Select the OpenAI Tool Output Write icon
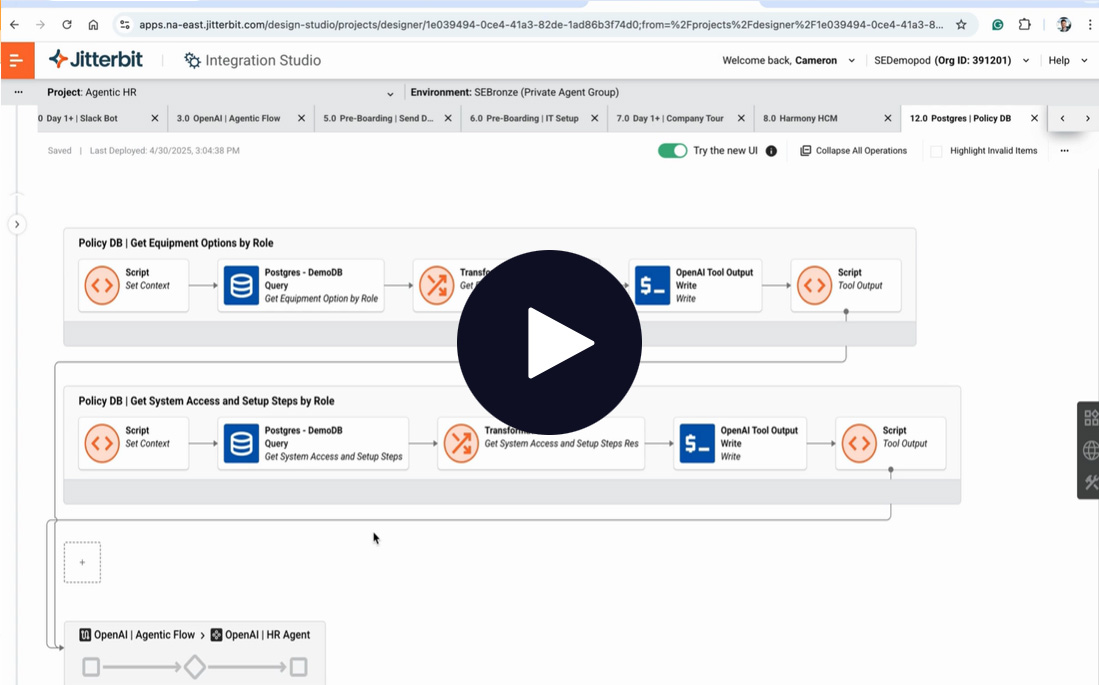The image size is (1099, 685). click(653, 285)
